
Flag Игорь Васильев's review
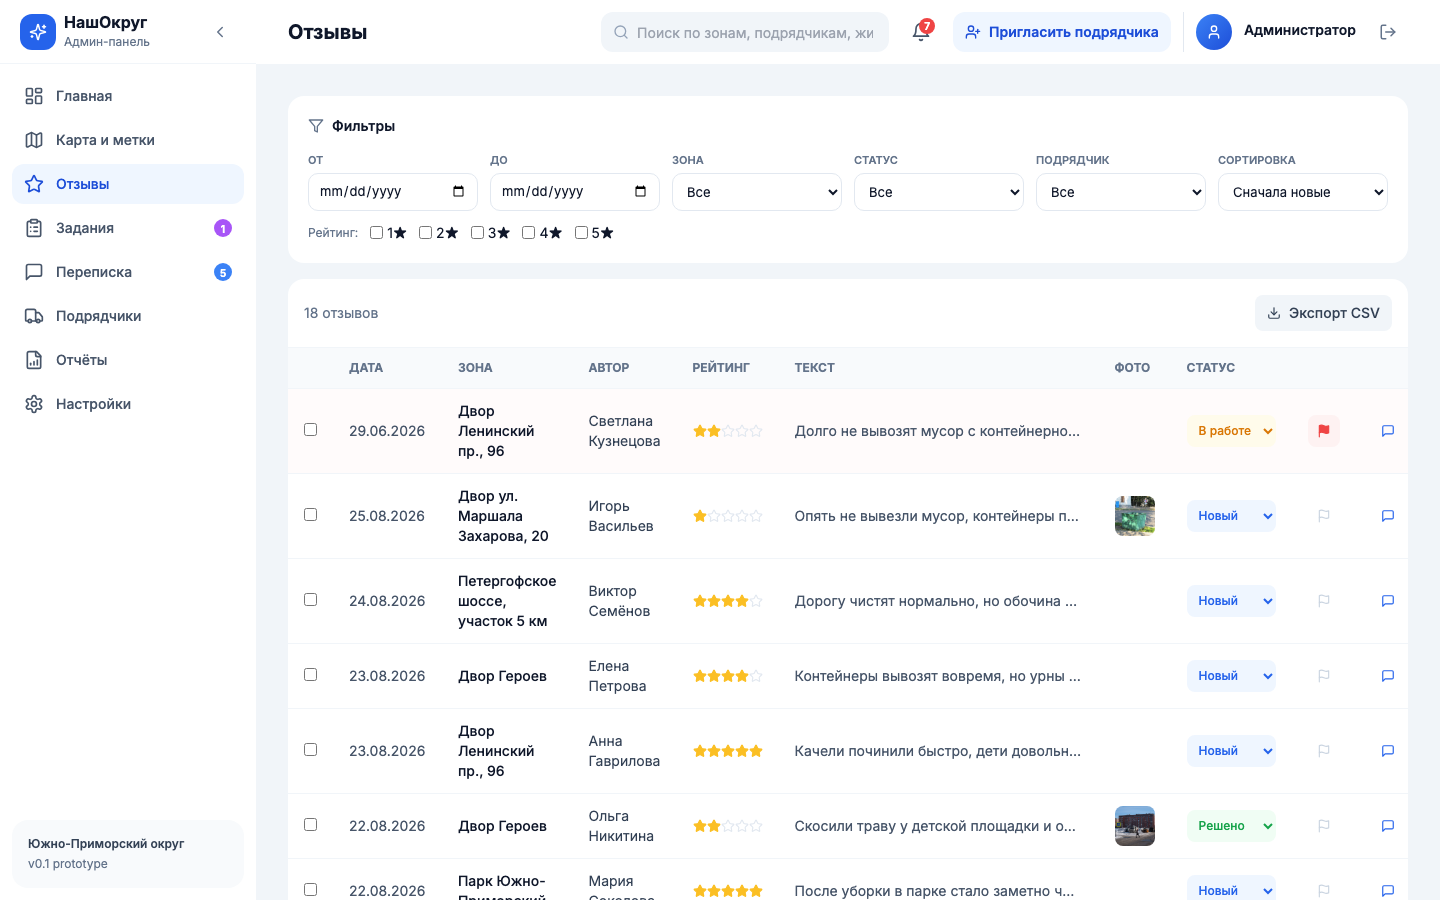(x=1324, y=516)
